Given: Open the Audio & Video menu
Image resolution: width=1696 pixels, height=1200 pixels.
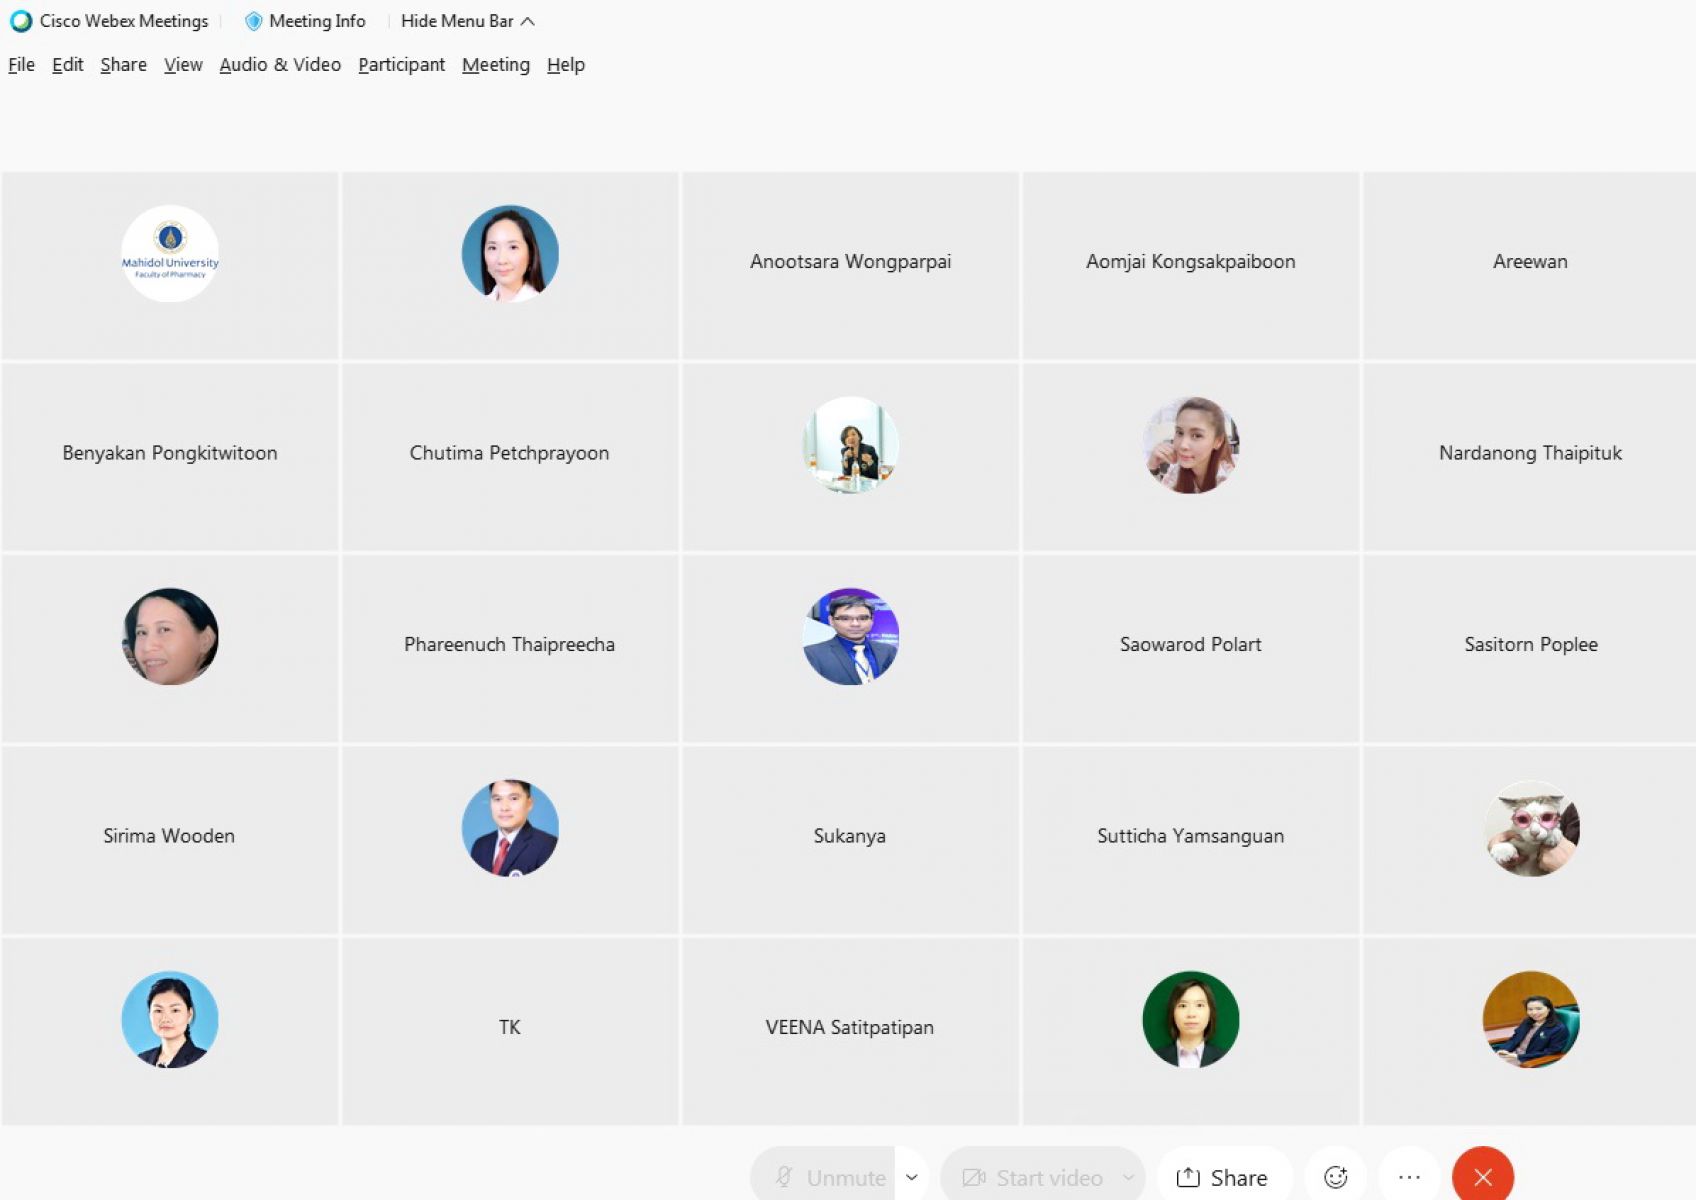Looking at the screenshot, I should [280, 65].
